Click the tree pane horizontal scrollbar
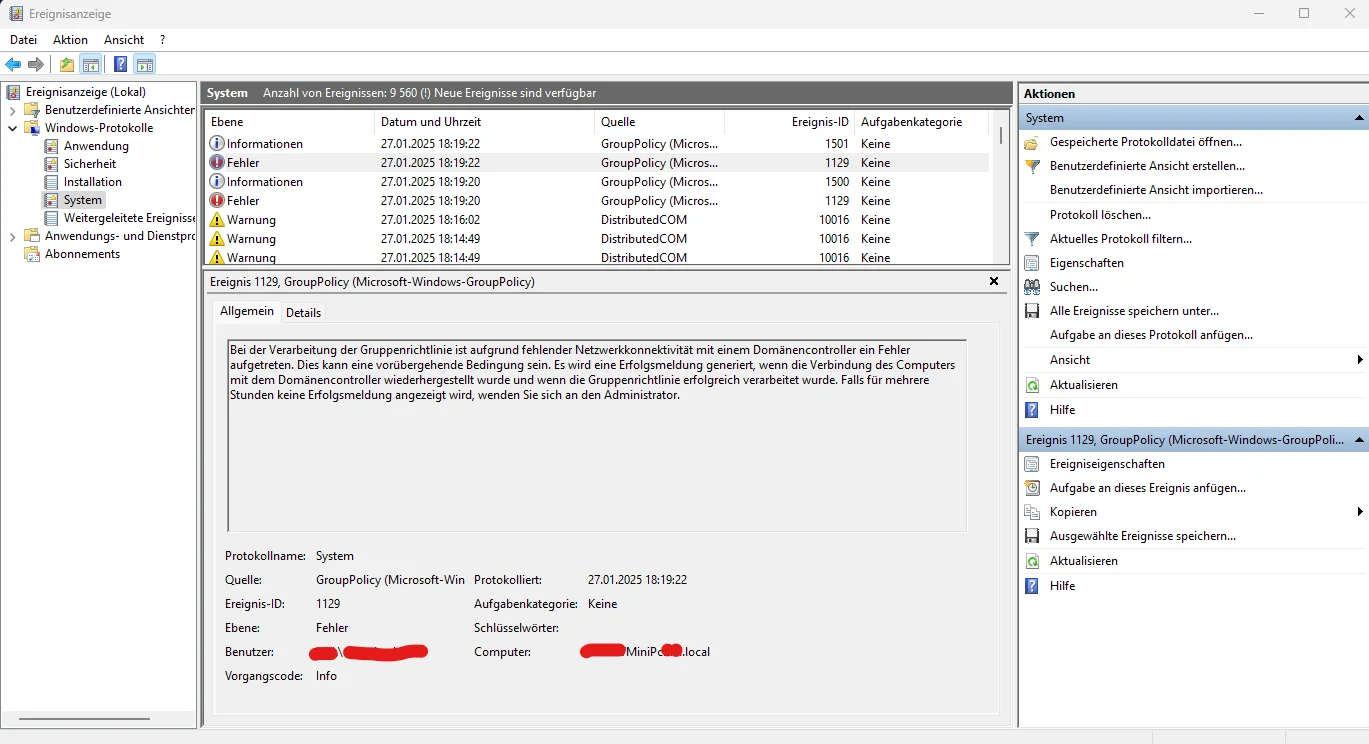The height and width of the screenshot is (744, 1369). coord(84,719)
